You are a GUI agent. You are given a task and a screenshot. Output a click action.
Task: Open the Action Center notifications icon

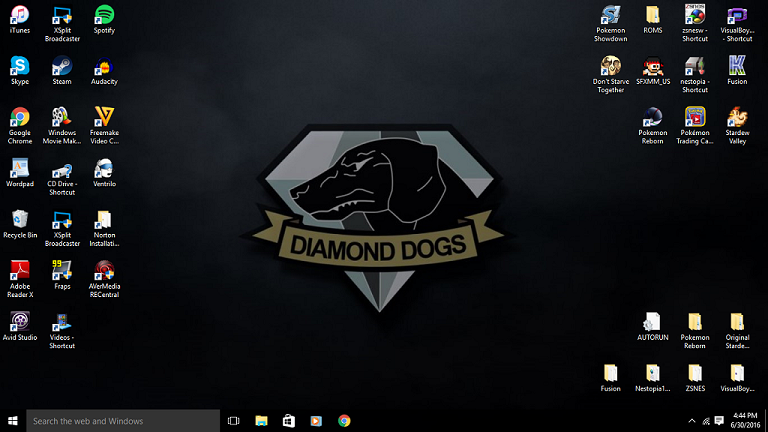pyautogui.click(x=719, y=421)
